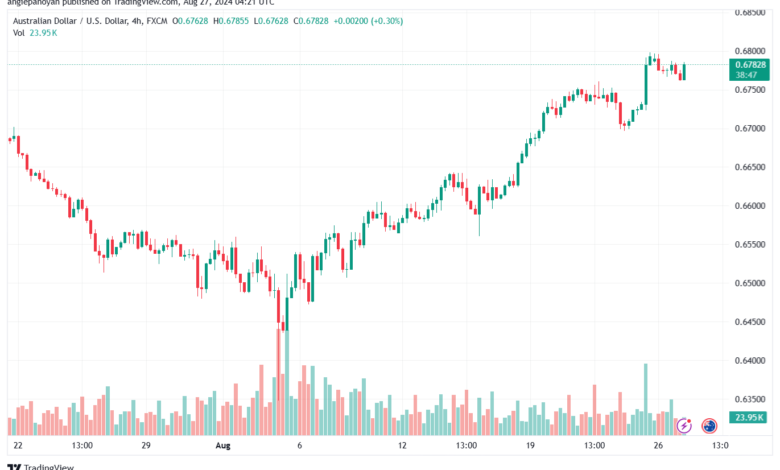Image resolution: width=780 pixels, height=470 pixels.
Task: Click the Australian flag event icon
Action: (x=709, y=426)
